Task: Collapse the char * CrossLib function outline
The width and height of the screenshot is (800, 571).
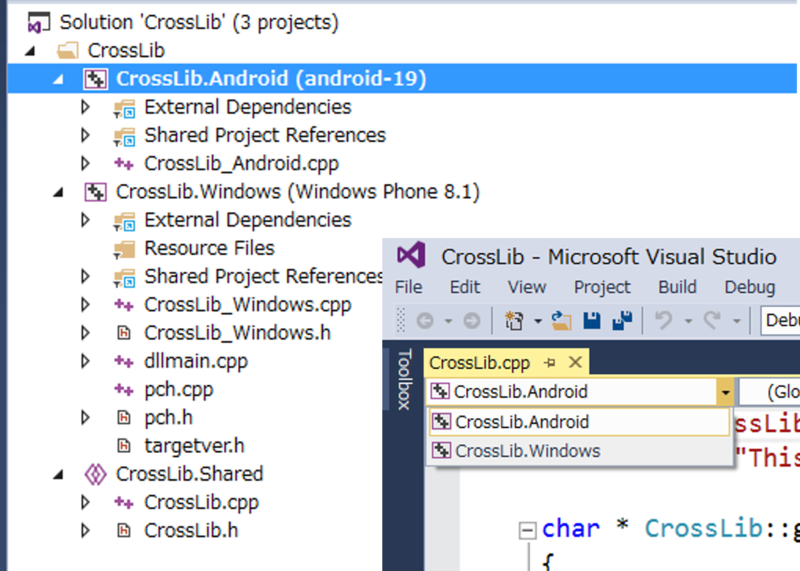Action: [x=528, y=530]
